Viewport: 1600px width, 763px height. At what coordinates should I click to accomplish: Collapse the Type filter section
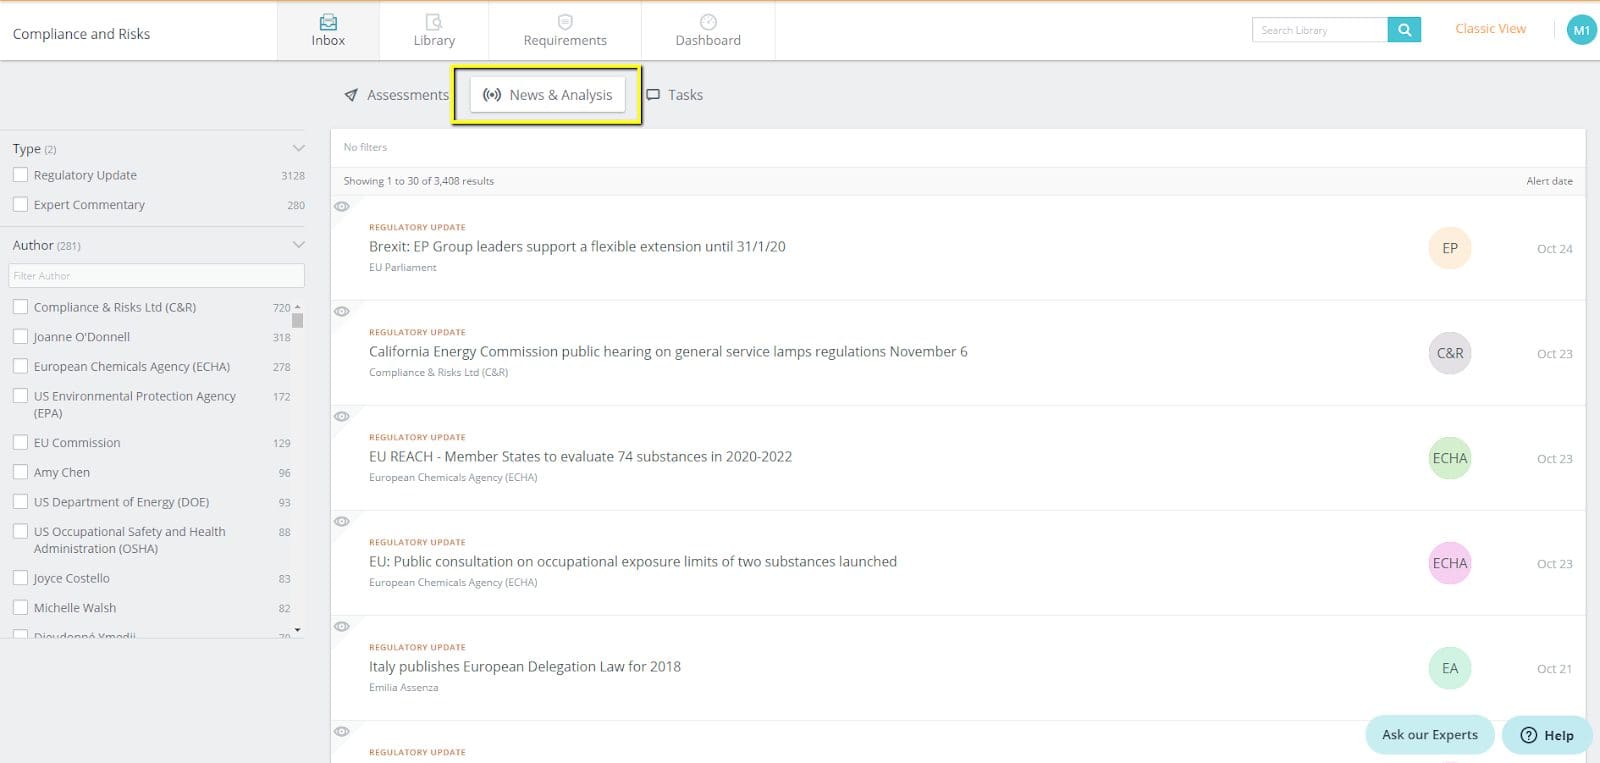tap(298, 148)
